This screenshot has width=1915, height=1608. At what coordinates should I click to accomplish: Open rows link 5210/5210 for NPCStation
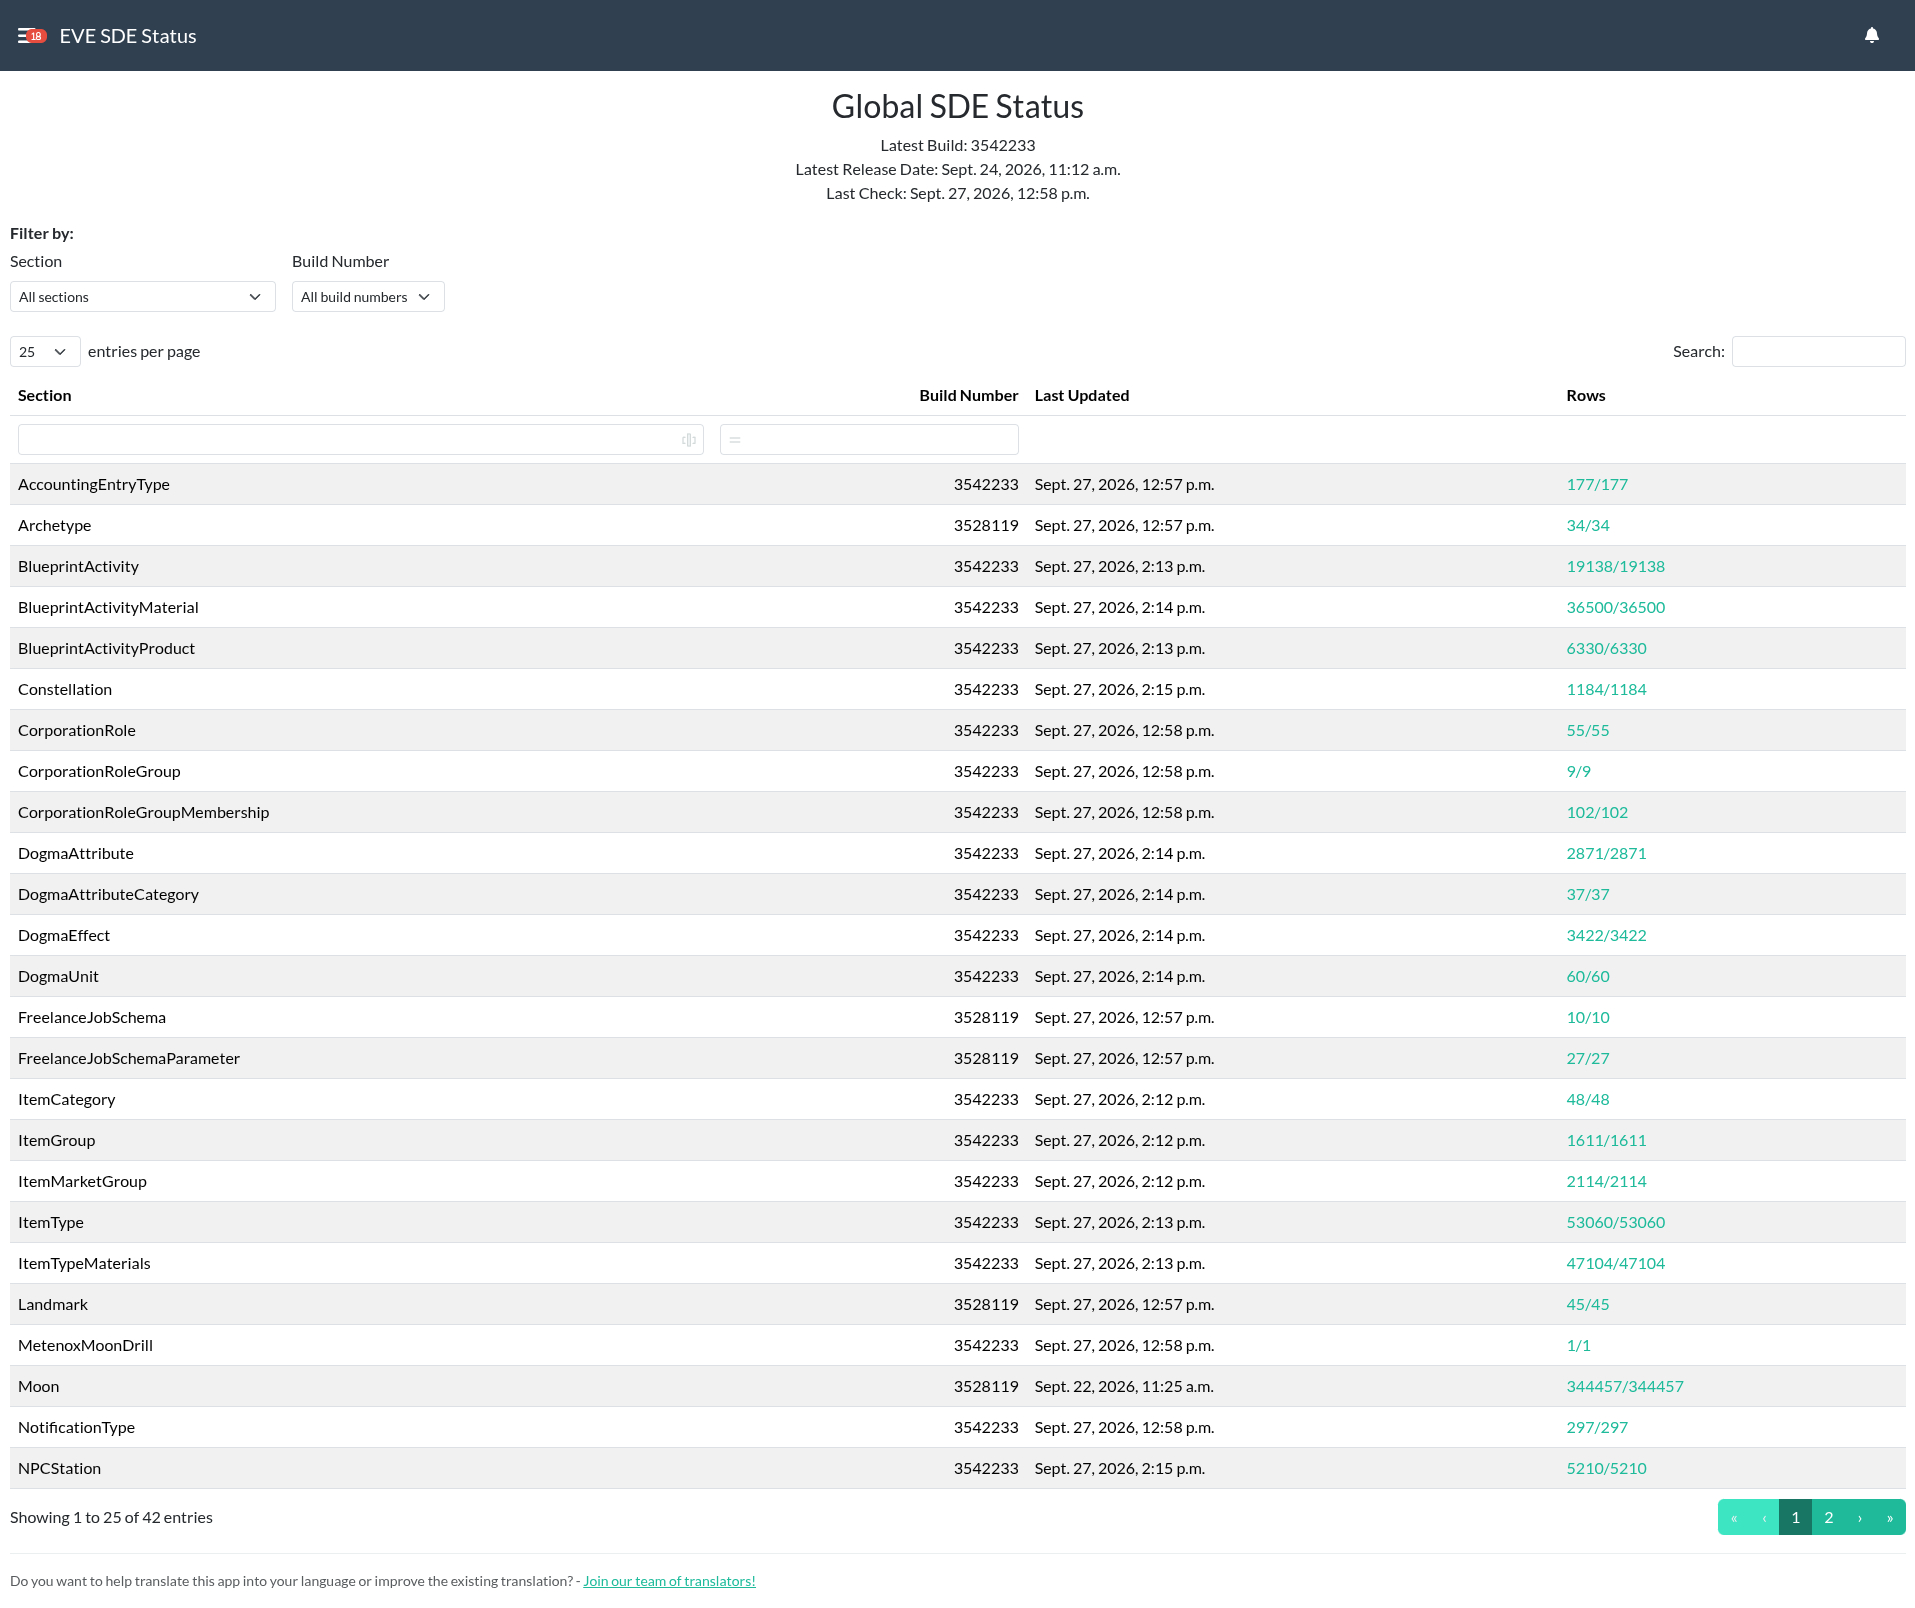point(1606,1469)
